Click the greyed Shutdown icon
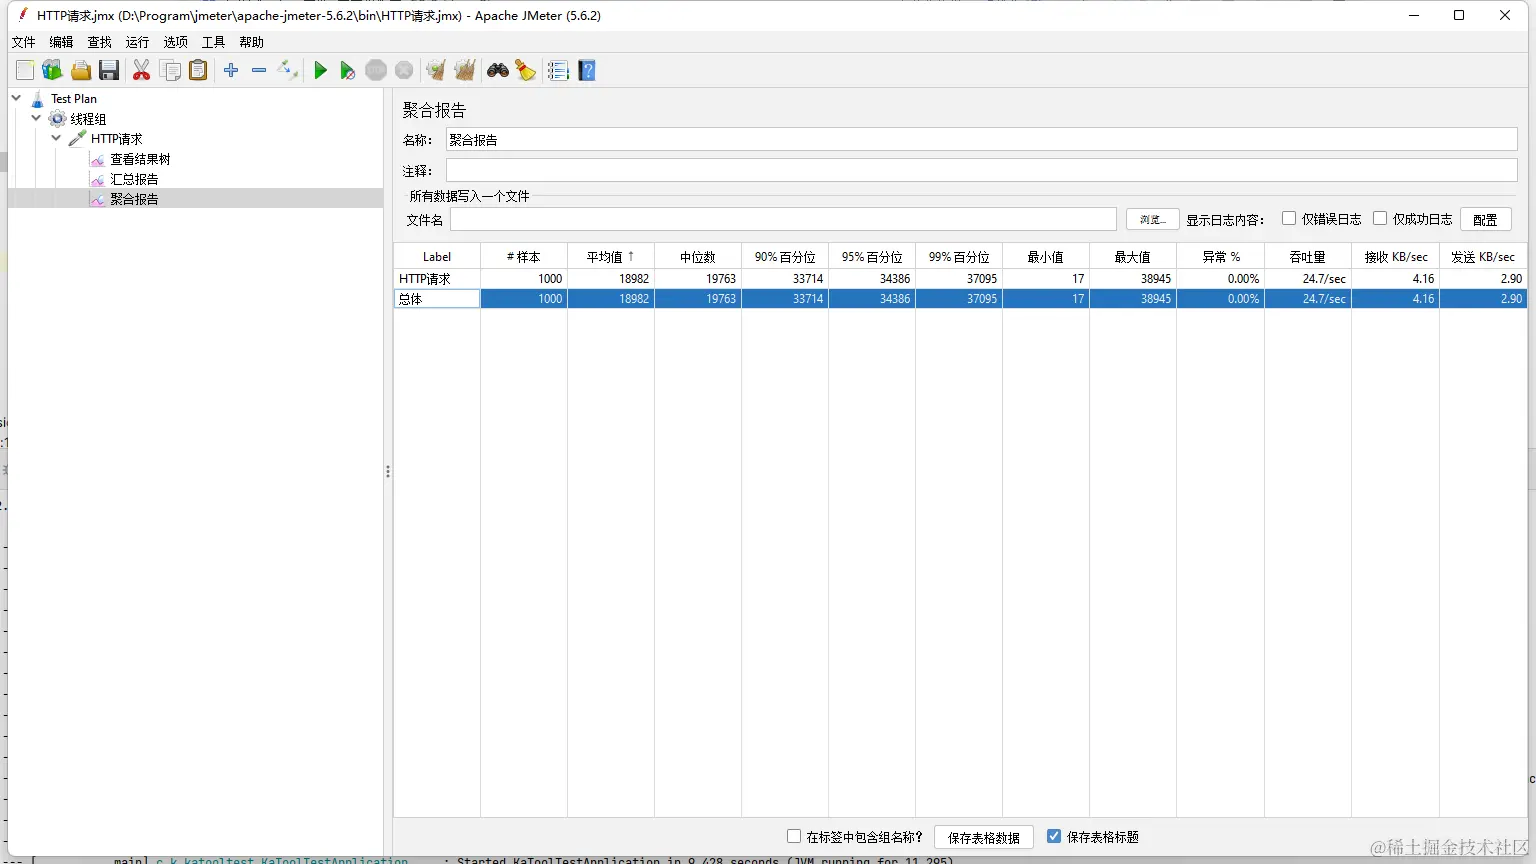 (404, 70)
